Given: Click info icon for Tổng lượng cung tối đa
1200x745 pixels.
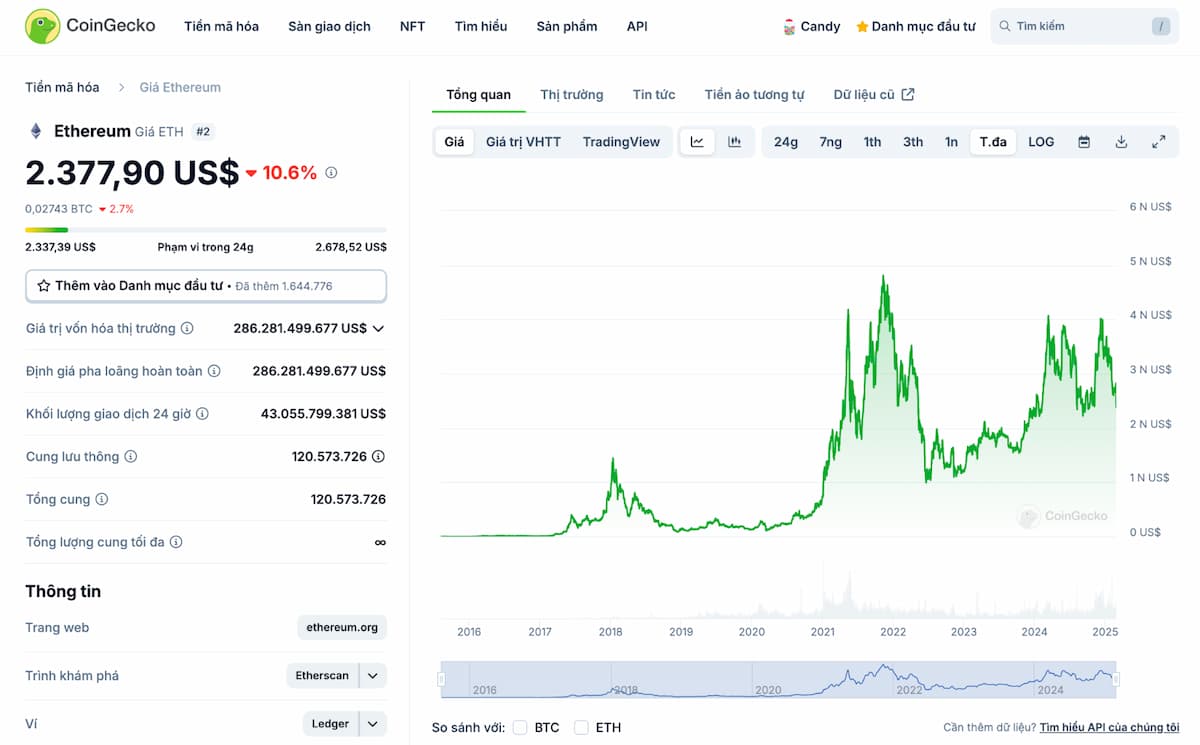Looking at the screenshot, I should click(176, 542).
